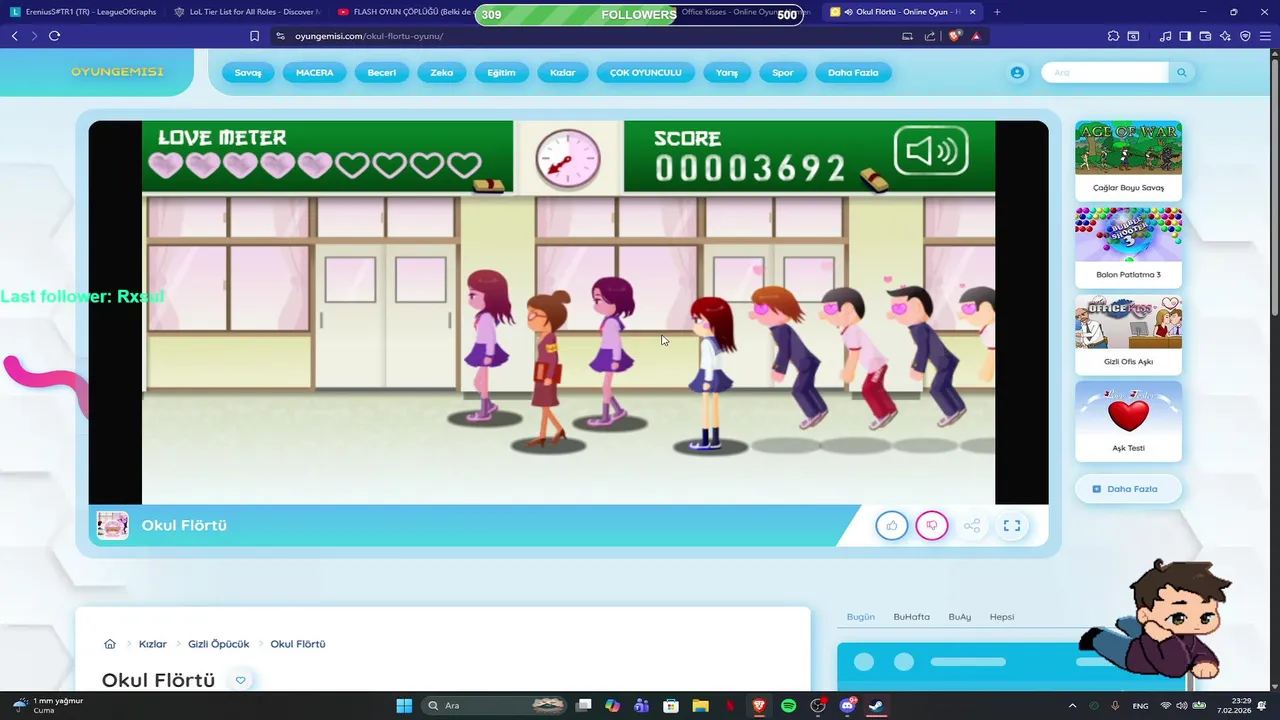
Task: Open Kızlar breadcrumb link
Action: pyautogui.click(x=152, y=644)
